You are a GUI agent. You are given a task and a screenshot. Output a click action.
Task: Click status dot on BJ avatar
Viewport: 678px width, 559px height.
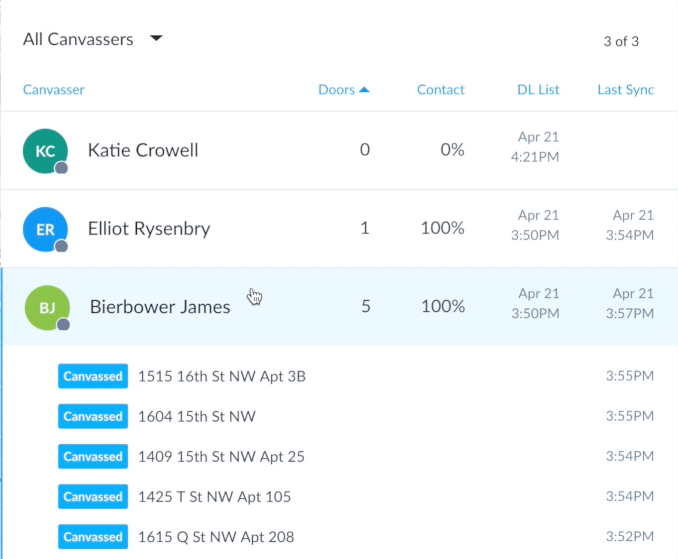63,324
